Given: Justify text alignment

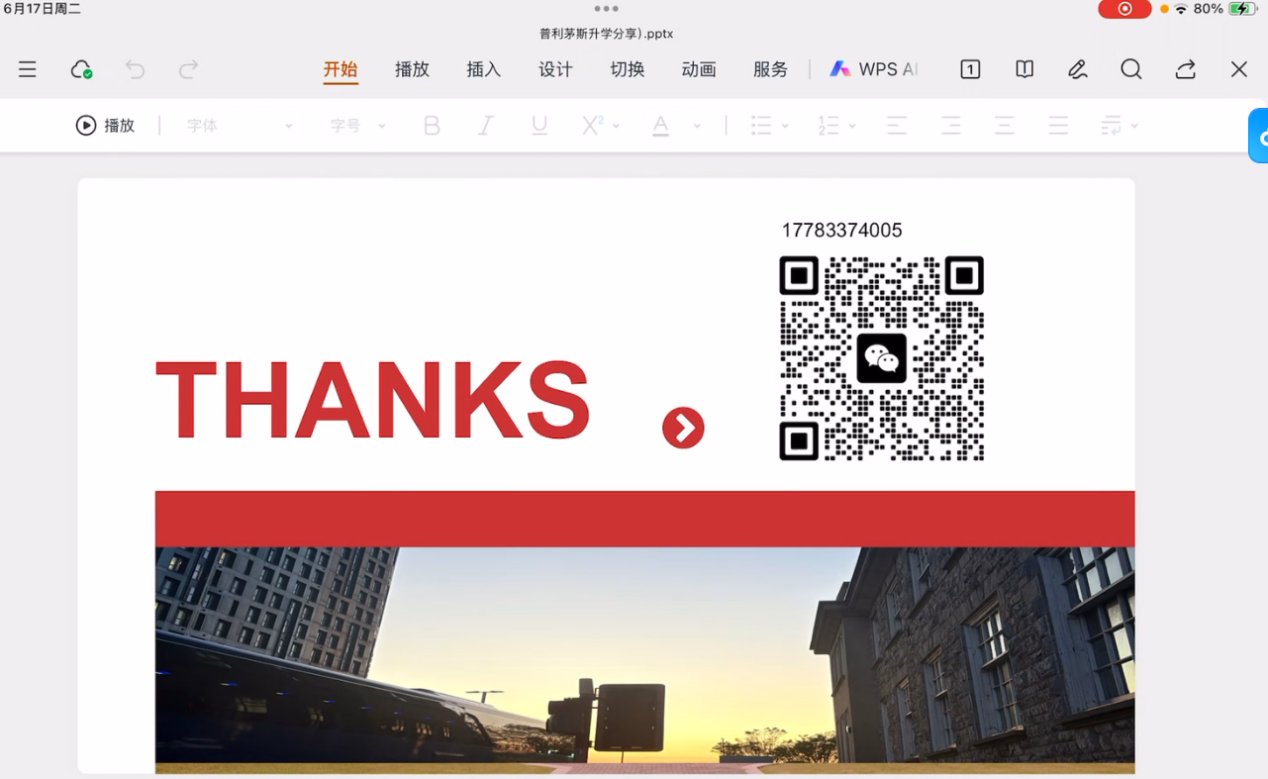Looking at the screenshot, I should point(1058,126).
